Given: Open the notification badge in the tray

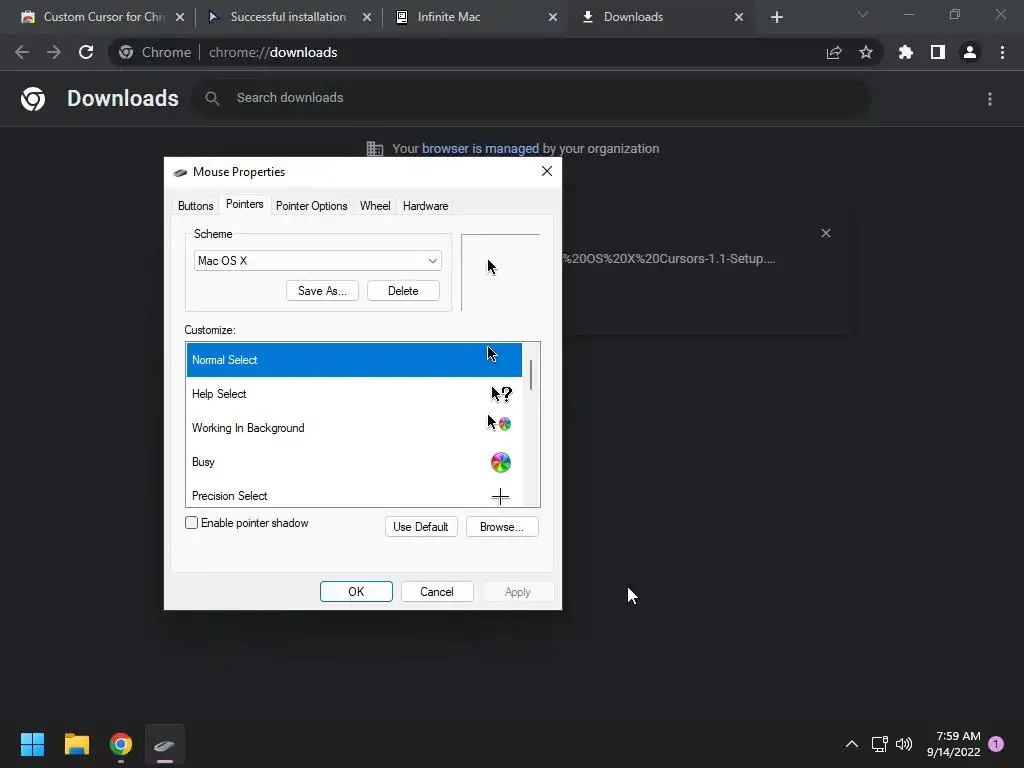Looking at the screenshot, I should [x=996, y=744].
